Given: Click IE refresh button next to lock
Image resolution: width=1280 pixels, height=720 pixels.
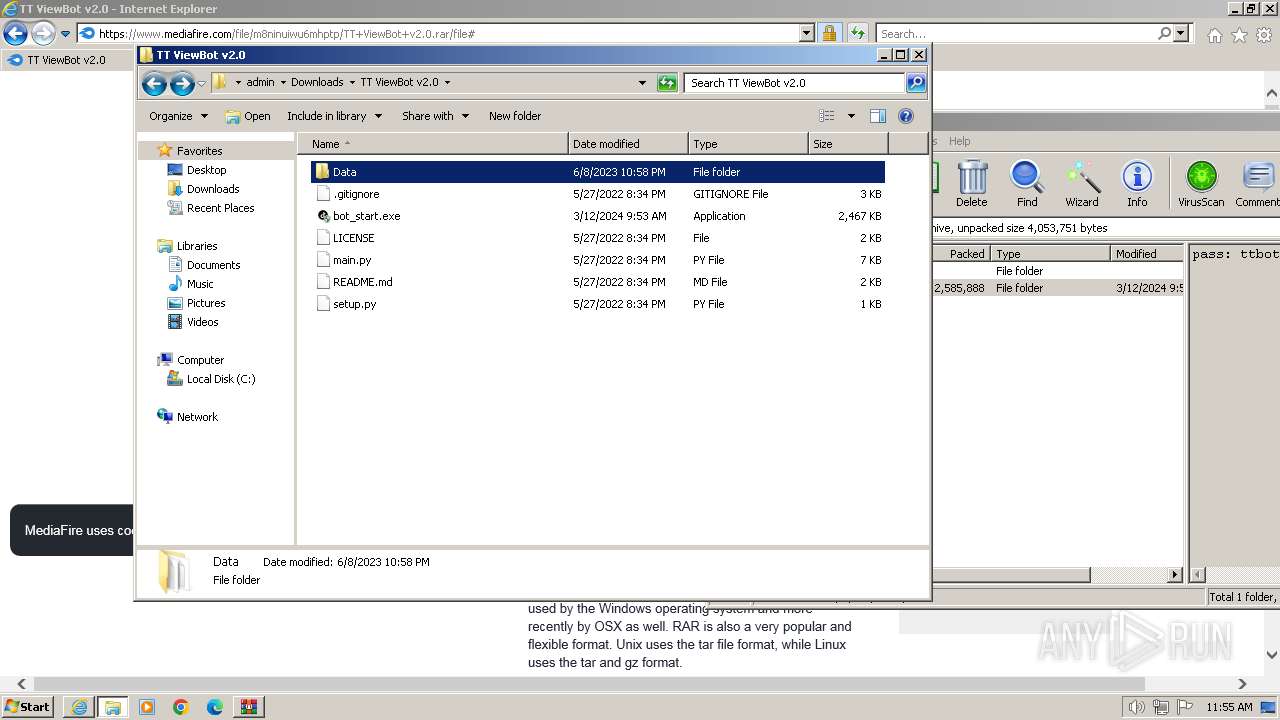Looking at the screenshot, I should click(x=858, y=33).
